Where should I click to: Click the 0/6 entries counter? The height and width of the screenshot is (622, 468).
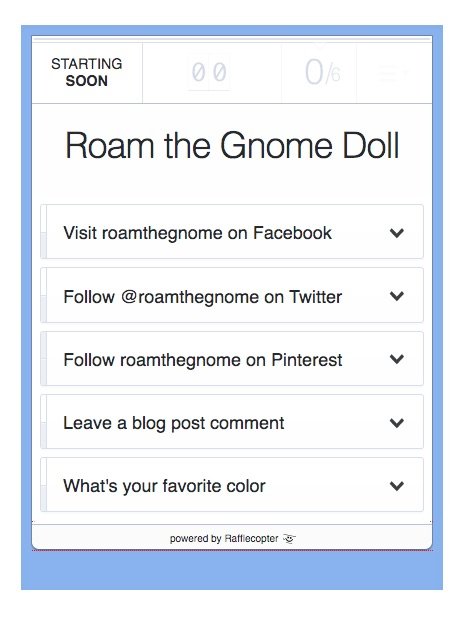coord(322,73)
